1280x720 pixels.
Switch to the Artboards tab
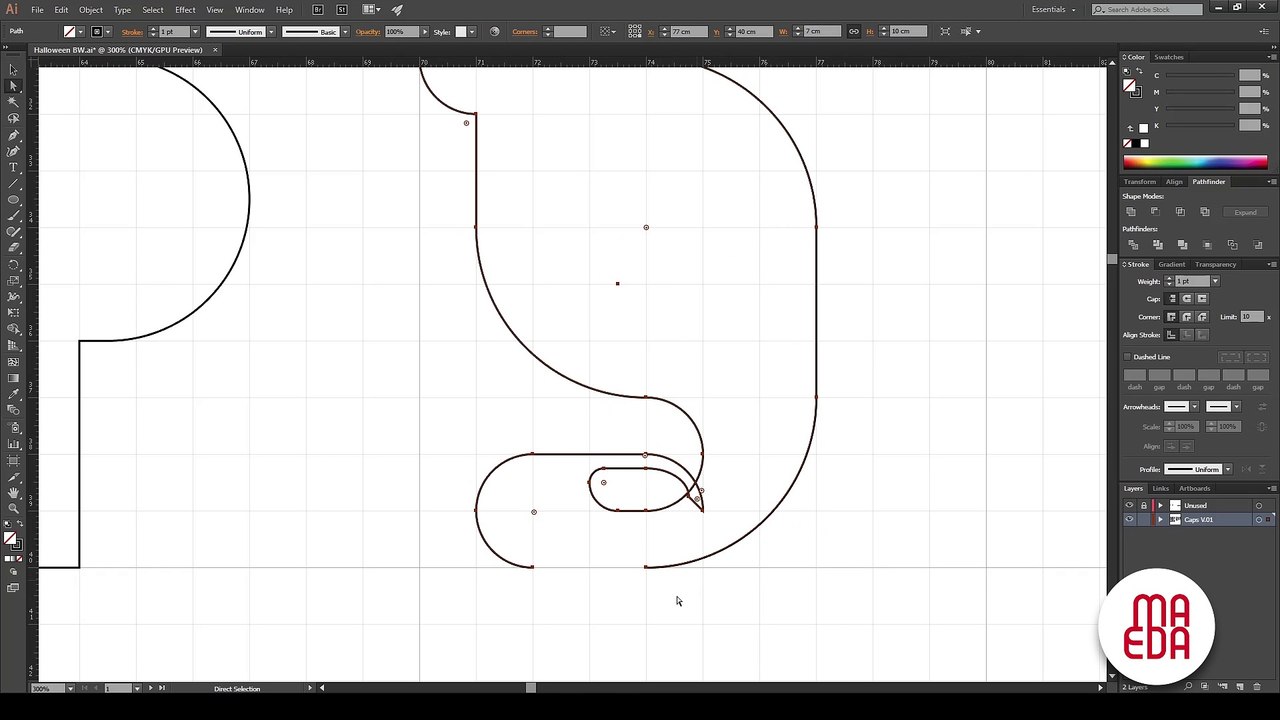click(x=1194, y=488)
